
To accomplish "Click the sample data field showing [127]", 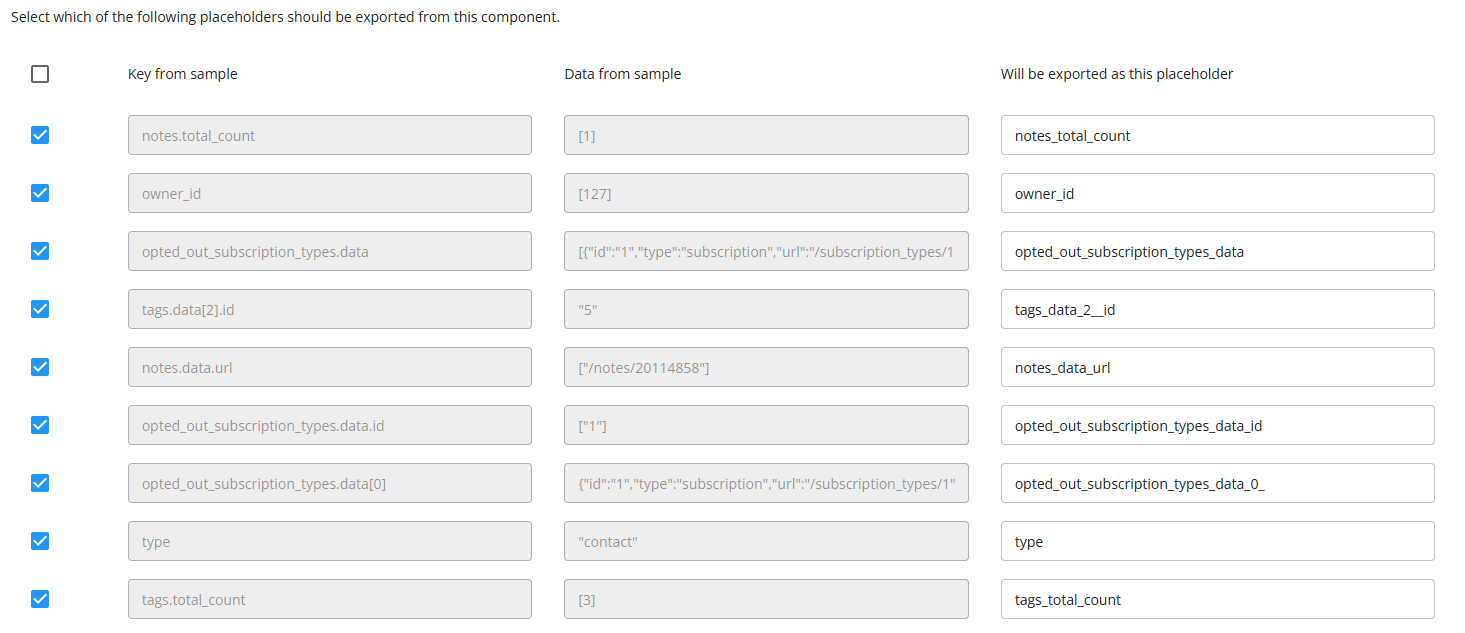I will (766, 192).
